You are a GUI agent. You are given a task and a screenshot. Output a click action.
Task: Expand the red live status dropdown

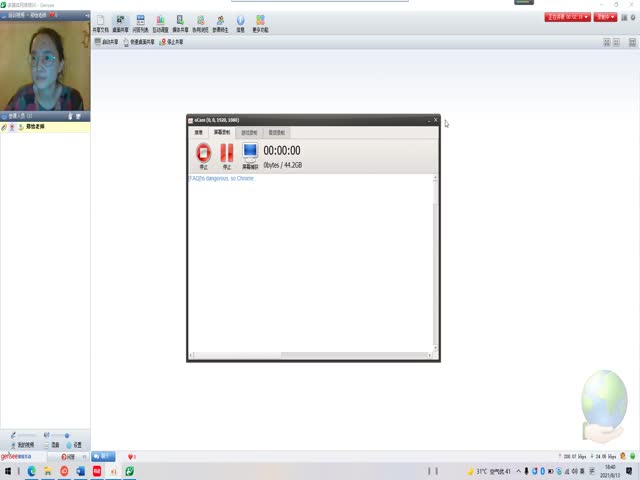point(567,17)
